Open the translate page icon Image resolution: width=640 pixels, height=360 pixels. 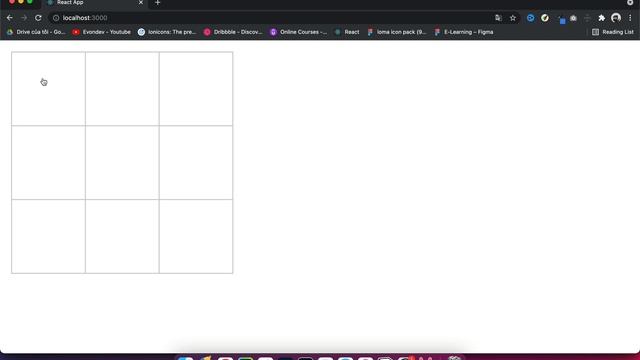tap(498, 18)
